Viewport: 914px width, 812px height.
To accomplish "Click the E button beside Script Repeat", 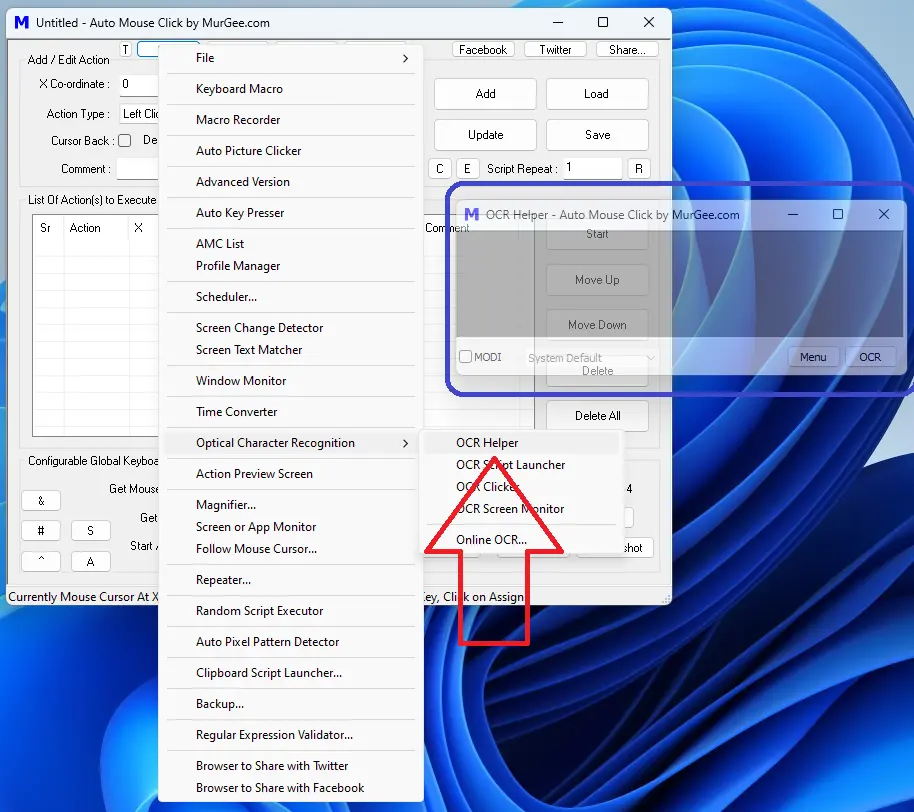I will click(x=467, y=168).
